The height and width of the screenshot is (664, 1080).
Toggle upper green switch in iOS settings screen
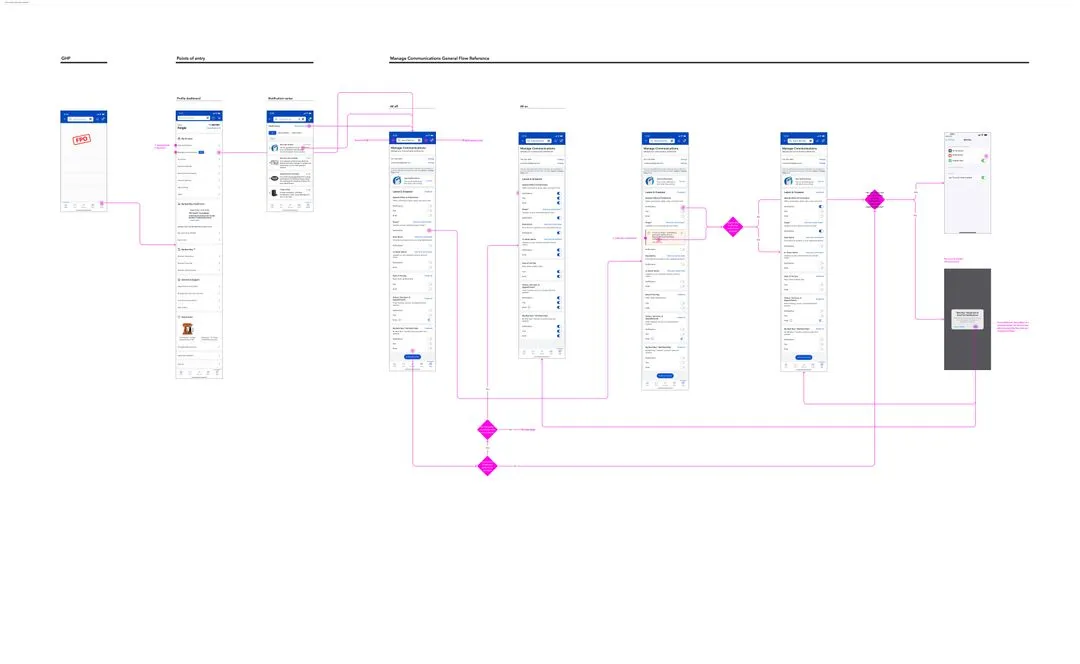click(x=983, y=160)
